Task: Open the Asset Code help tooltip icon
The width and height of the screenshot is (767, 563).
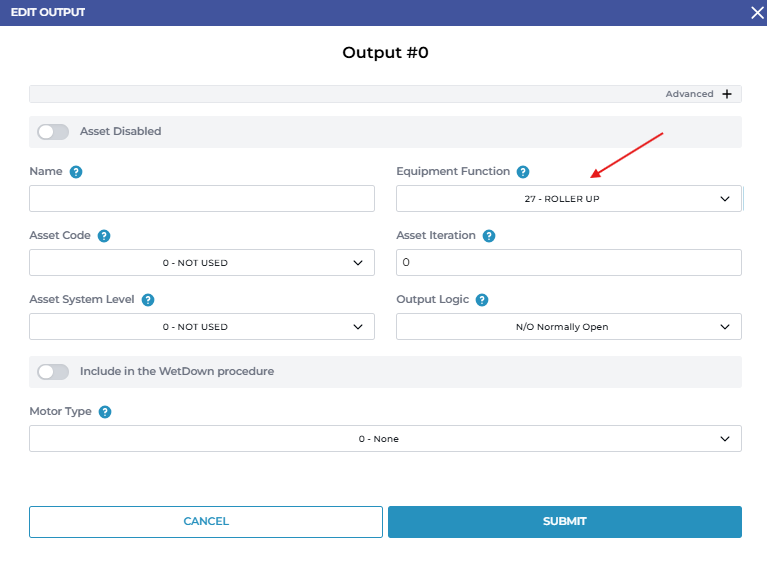Action: tap(104, 236)
